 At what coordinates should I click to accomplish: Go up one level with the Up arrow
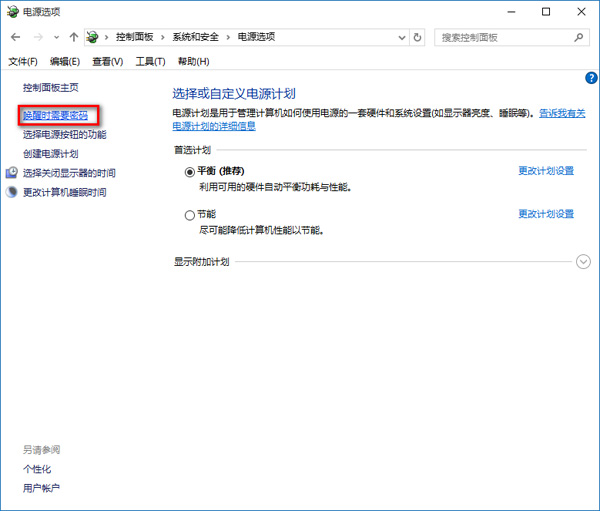tap(73, 37)
